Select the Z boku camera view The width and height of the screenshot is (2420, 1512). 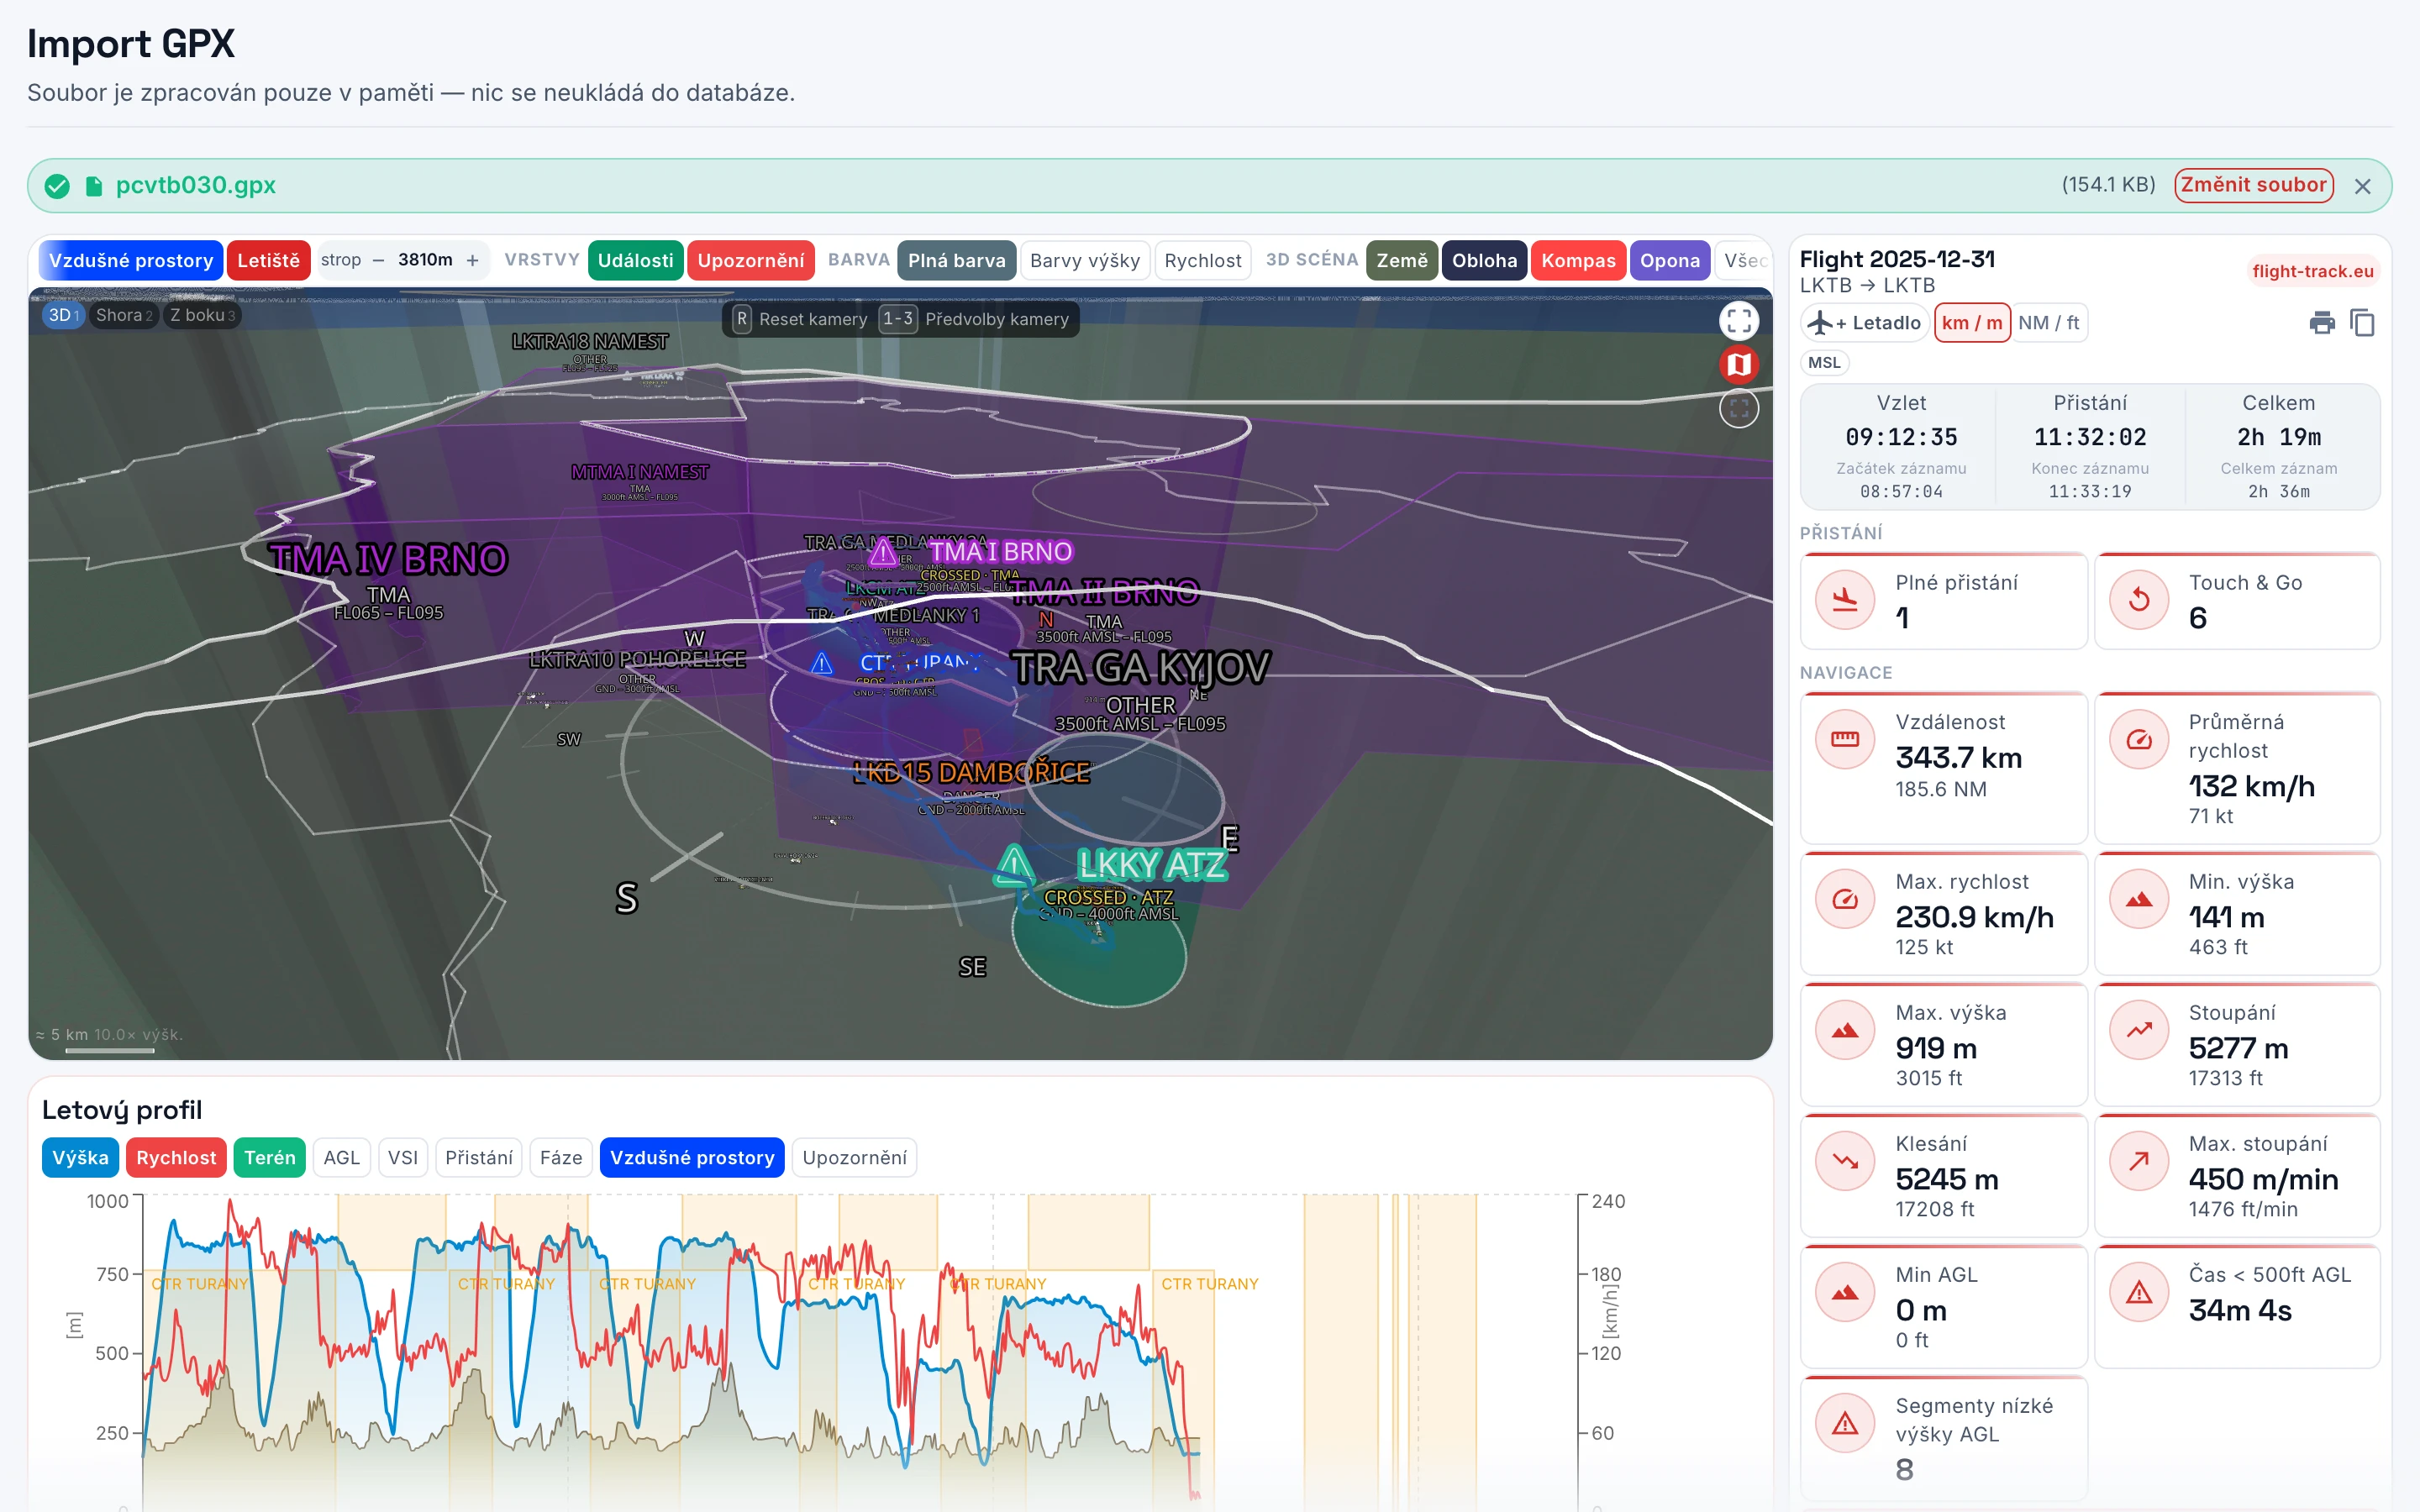tap(202, 315)
